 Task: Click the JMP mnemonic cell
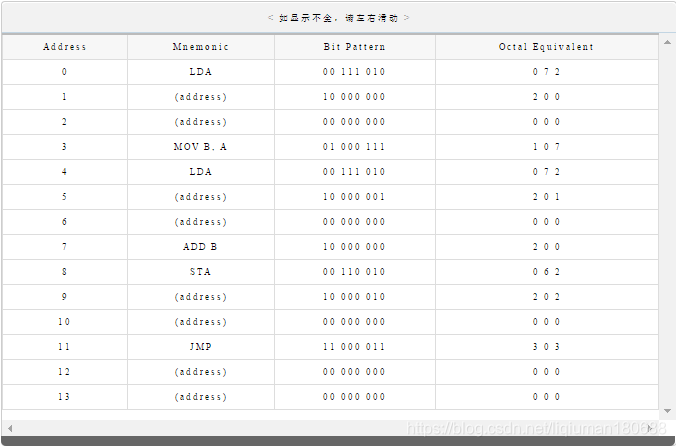coord(201,347)
